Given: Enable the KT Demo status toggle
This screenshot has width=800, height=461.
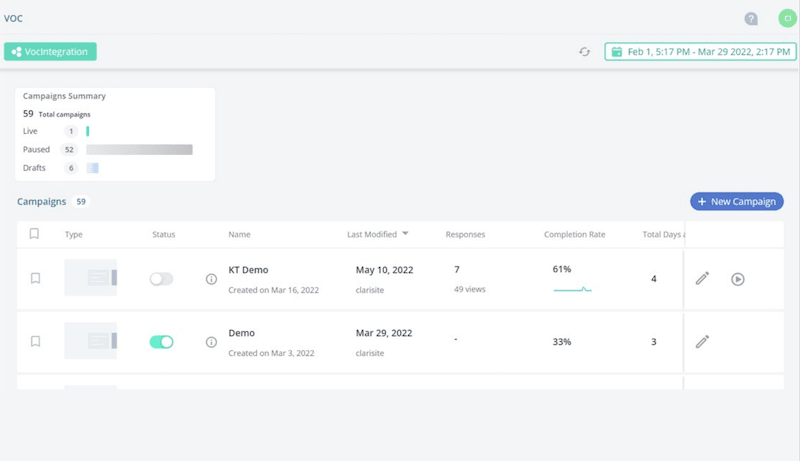Looking at the screenshot, I should point(161,279).
